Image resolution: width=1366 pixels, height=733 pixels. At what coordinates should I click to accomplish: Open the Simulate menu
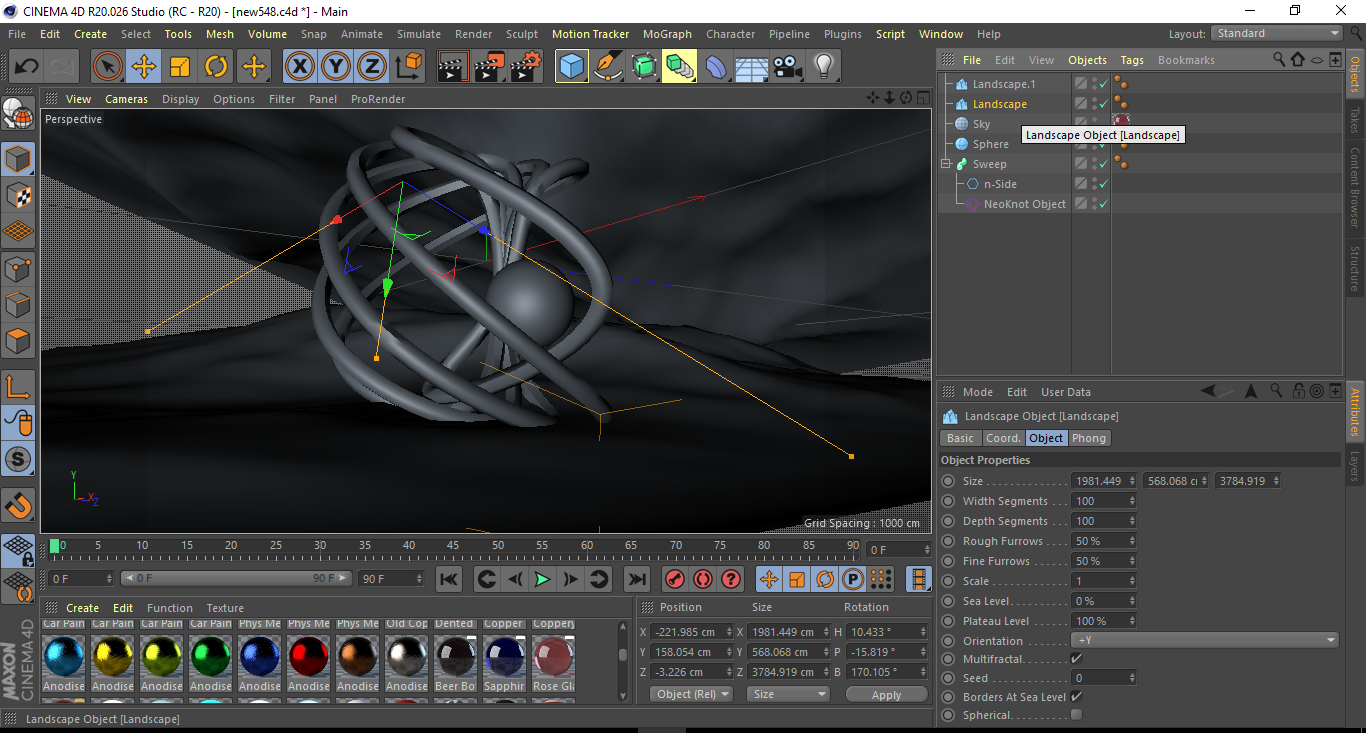[419, 34]
